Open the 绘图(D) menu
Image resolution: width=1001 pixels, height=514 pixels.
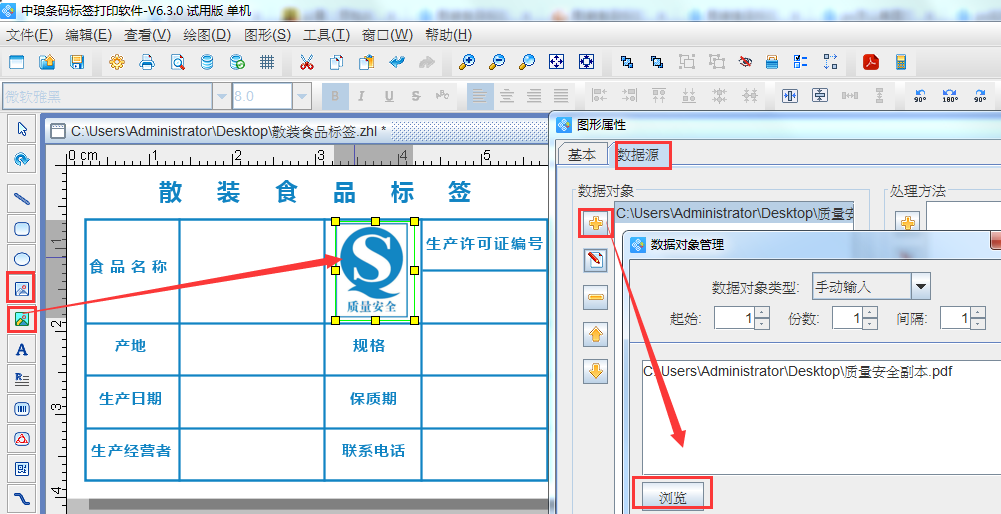[x=207, y=34]
